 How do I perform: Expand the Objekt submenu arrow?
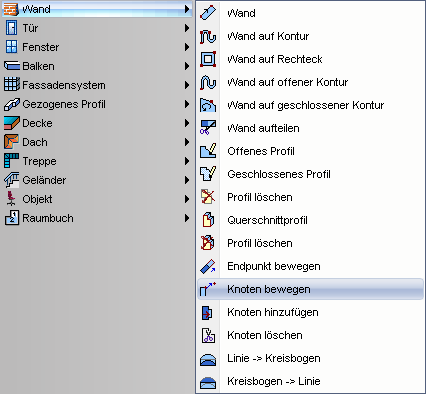click(187, 199)
